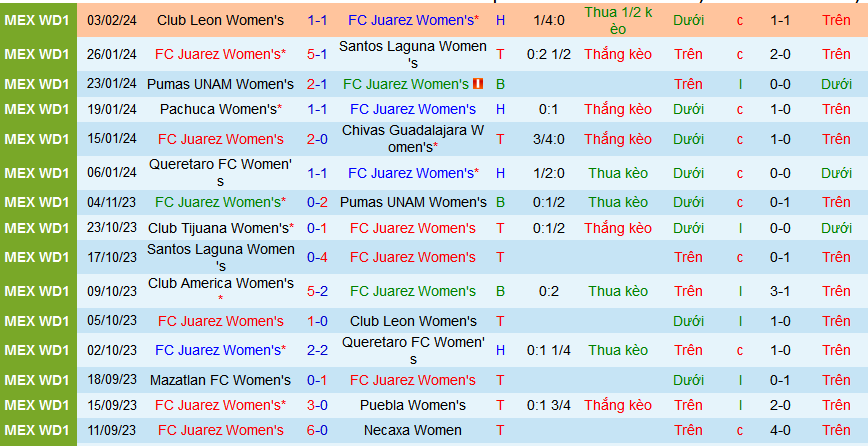Image resolution: width=868 pixels, height=446 pixels.
Task: Click the 5-1 score against Santos Laguna
Action: (317, 54)
